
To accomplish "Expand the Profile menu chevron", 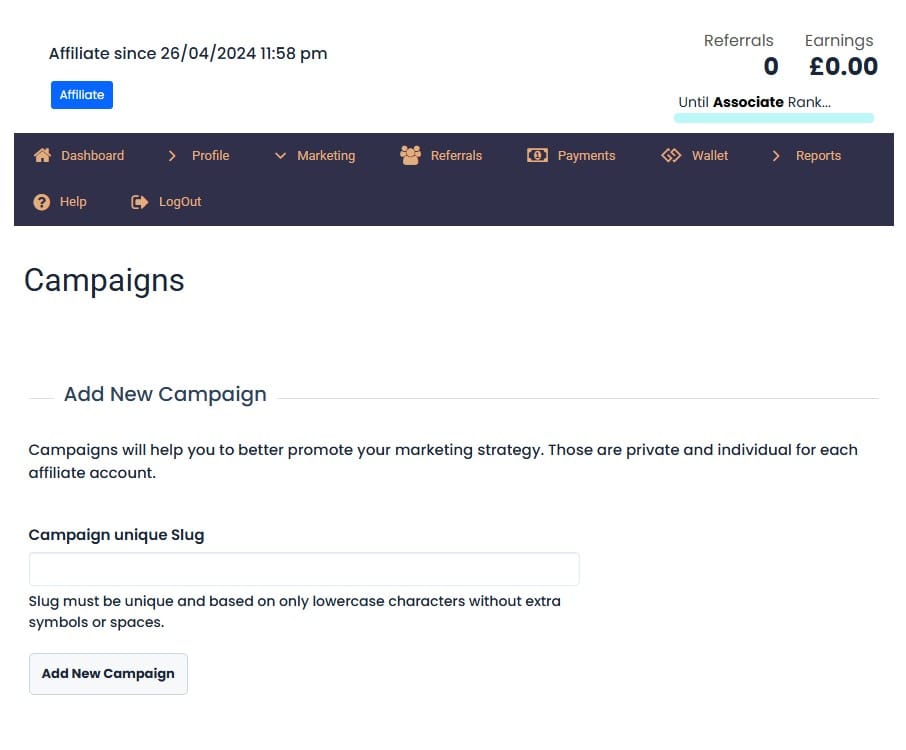I will [172, 155].
